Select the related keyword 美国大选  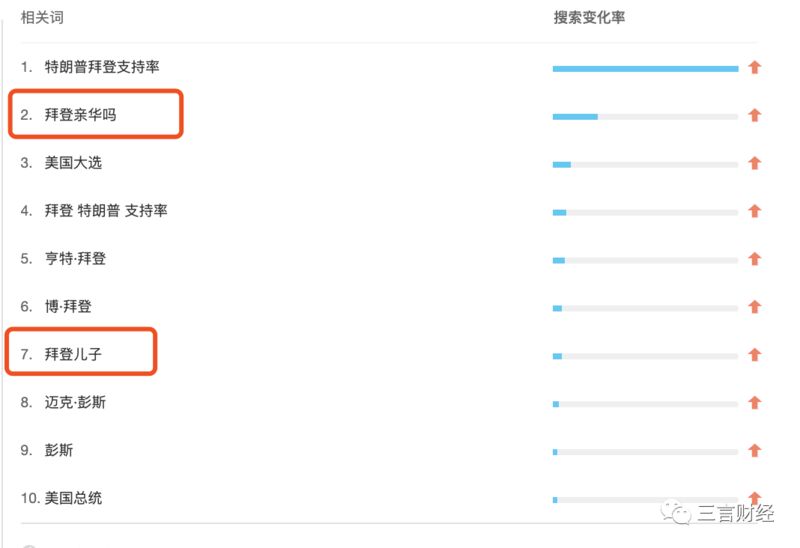(x=73, y=163)
